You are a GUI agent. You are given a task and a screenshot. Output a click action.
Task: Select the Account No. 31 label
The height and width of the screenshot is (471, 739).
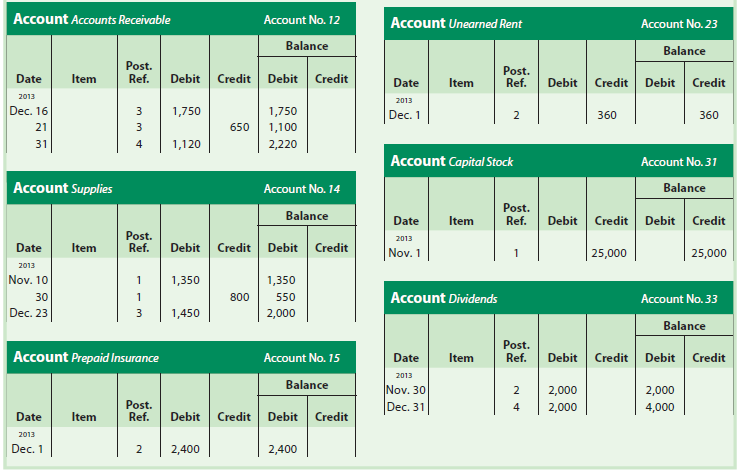(679, 162)
